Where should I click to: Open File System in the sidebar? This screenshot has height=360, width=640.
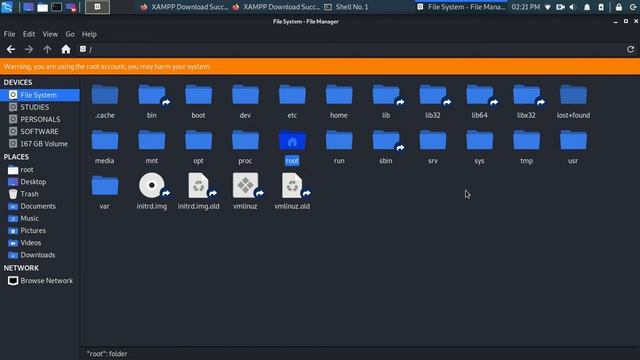pyautogui.click(x=40, y=95)
